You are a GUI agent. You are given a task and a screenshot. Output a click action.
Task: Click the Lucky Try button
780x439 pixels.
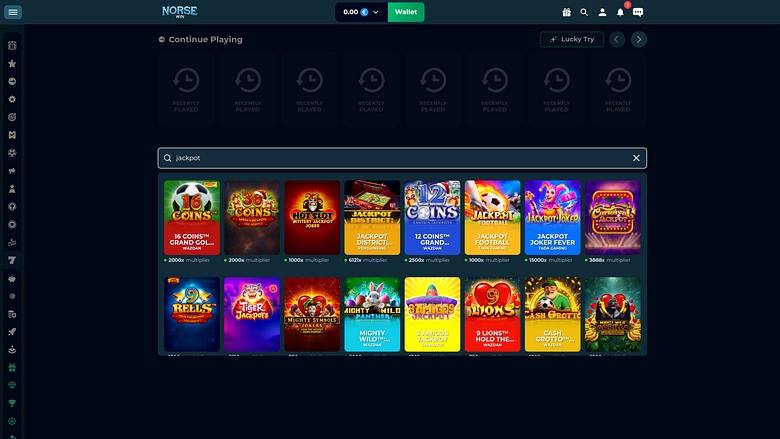tap(572, 39)
